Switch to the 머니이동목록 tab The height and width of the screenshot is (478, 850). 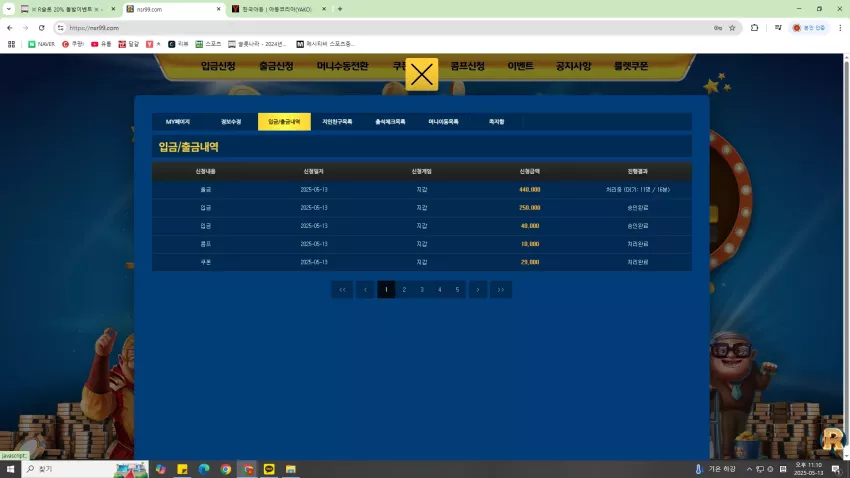coord(443,122)
